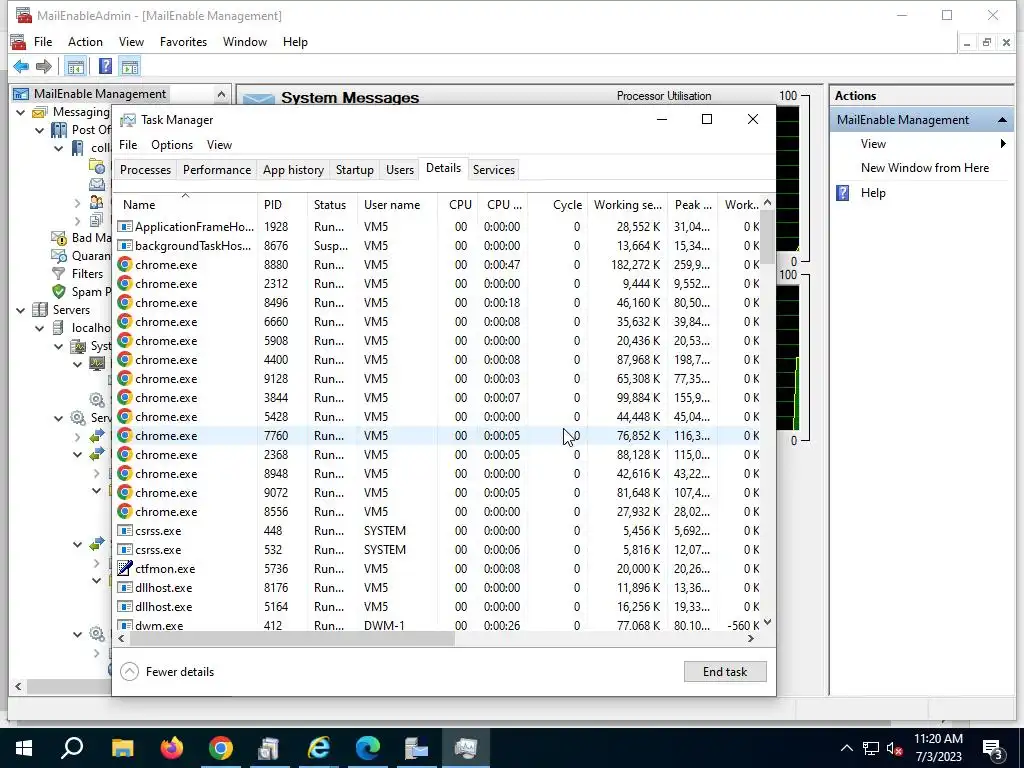Click the clock showing 11:20 AM
1024x768 pixels.
point(938,739)
